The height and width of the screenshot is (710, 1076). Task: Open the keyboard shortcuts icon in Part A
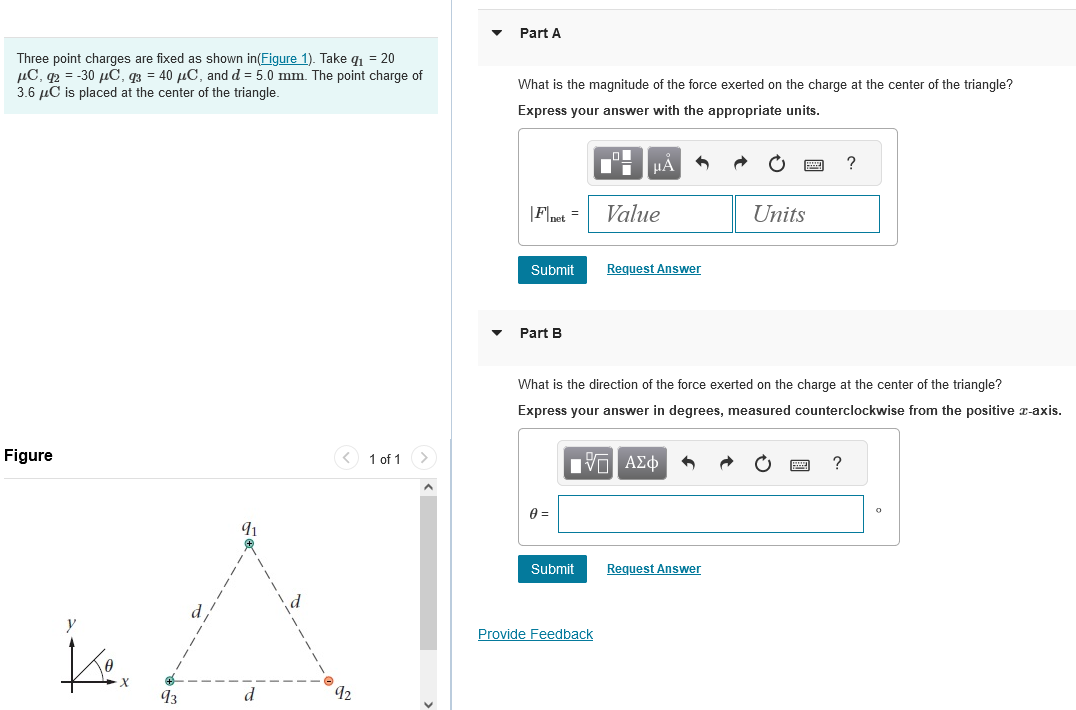813,163
